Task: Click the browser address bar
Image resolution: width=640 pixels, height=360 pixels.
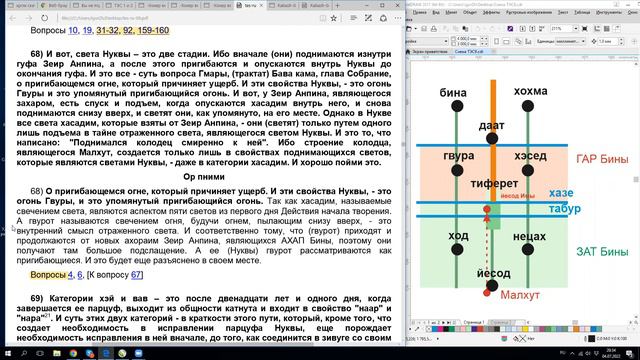Action: (x=188, y=18)
